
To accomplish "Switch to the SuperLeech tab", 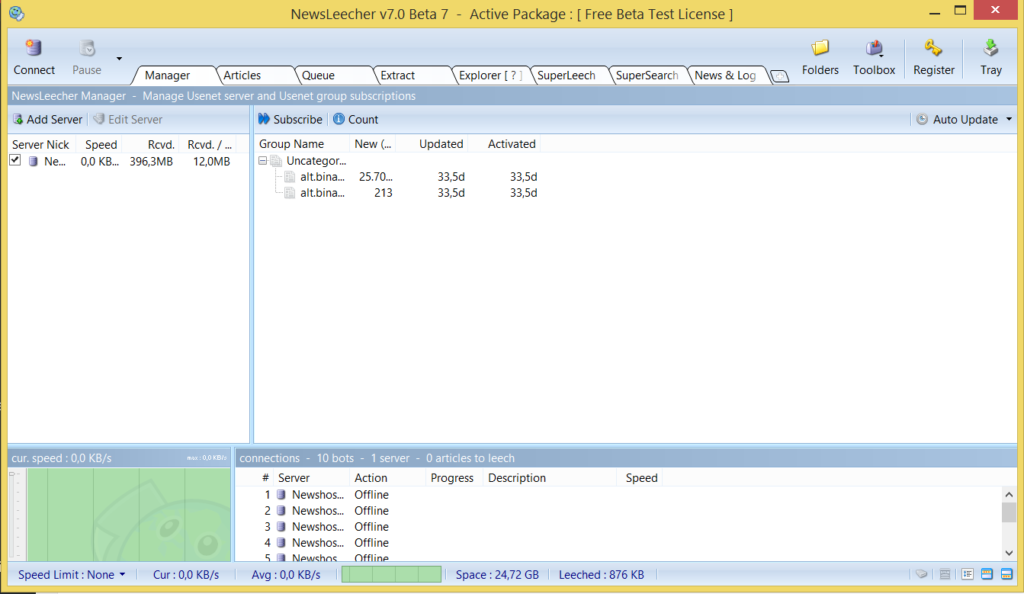I will [x=566, y=75].
